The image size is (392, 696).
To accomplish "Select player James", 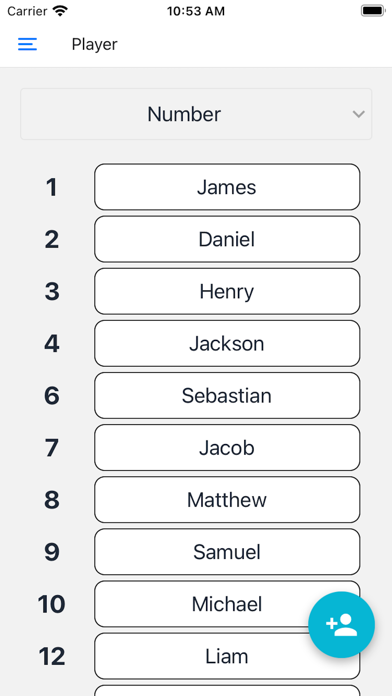I will 227,187.
